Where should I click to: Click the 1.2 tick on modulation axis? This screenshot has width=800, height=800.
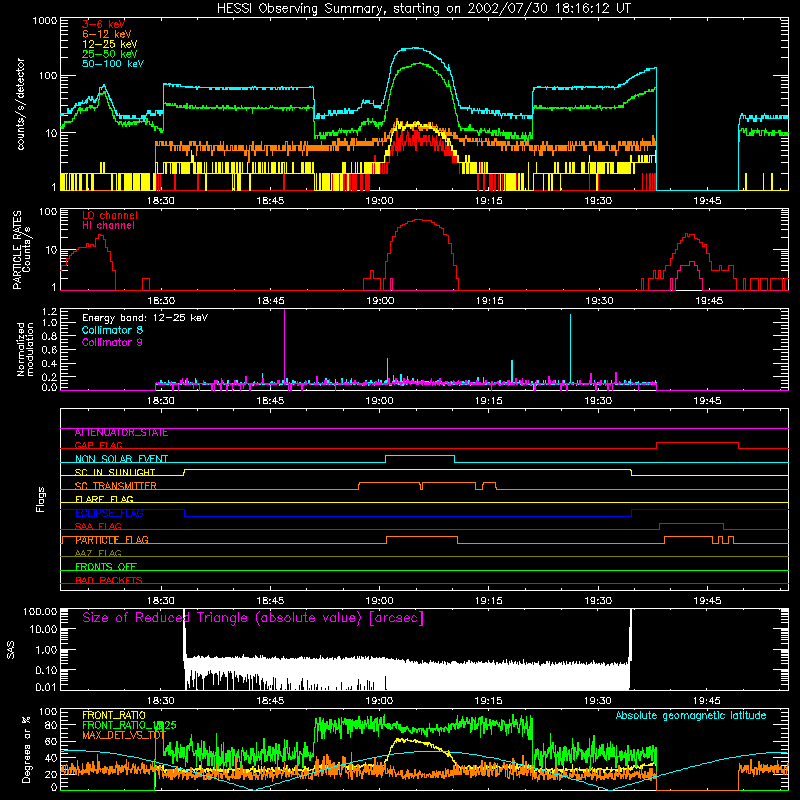[49, 312]
